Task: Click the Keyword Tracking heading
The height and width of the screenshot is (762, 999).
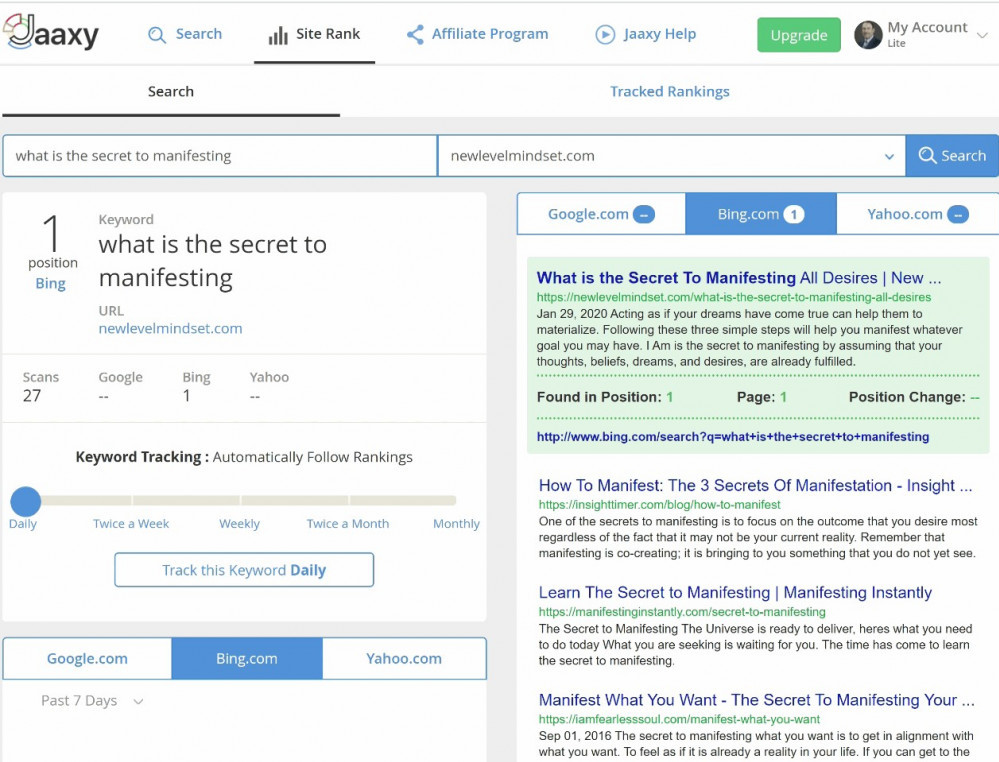Action: (x=142, y=457)
